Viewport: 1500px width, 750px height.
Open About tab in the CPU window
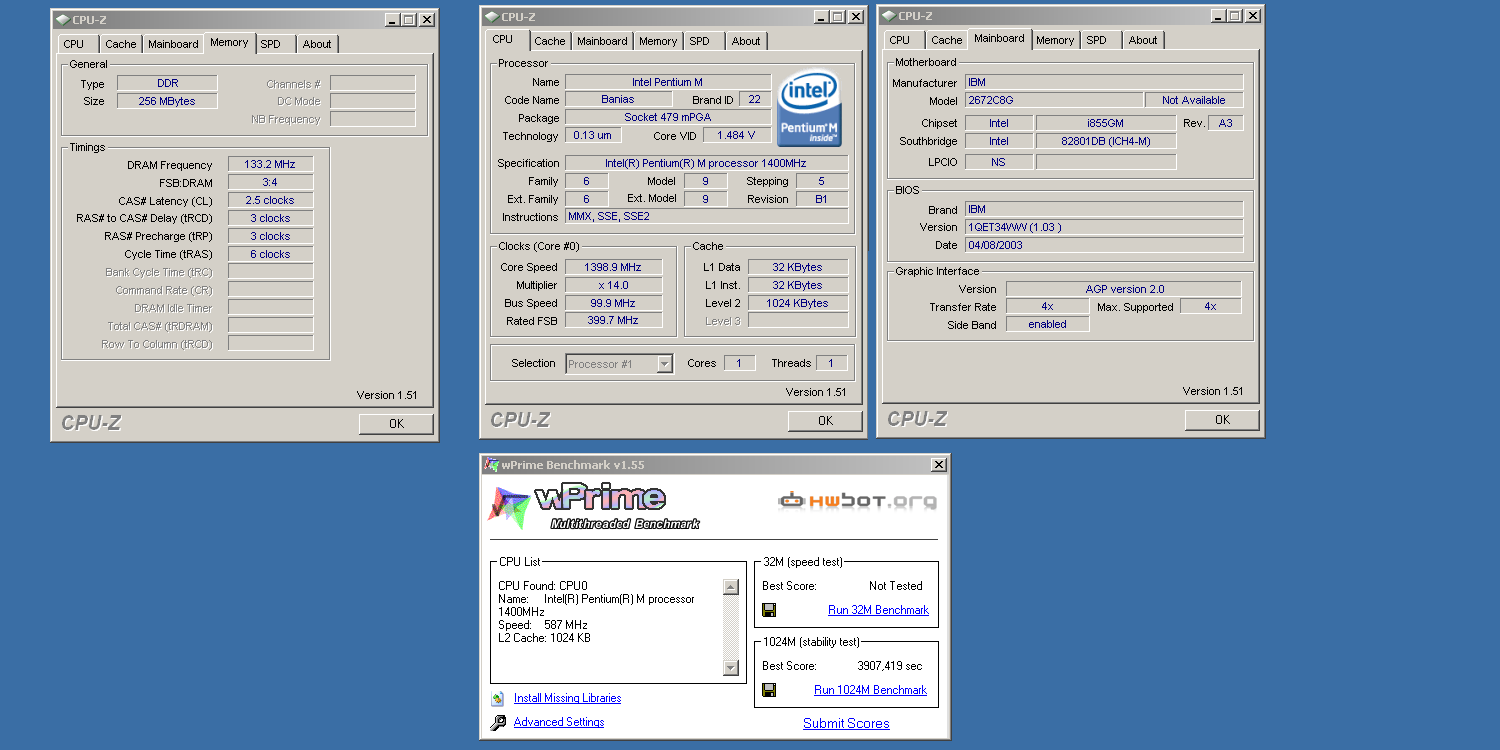click(x=746, y=41)
